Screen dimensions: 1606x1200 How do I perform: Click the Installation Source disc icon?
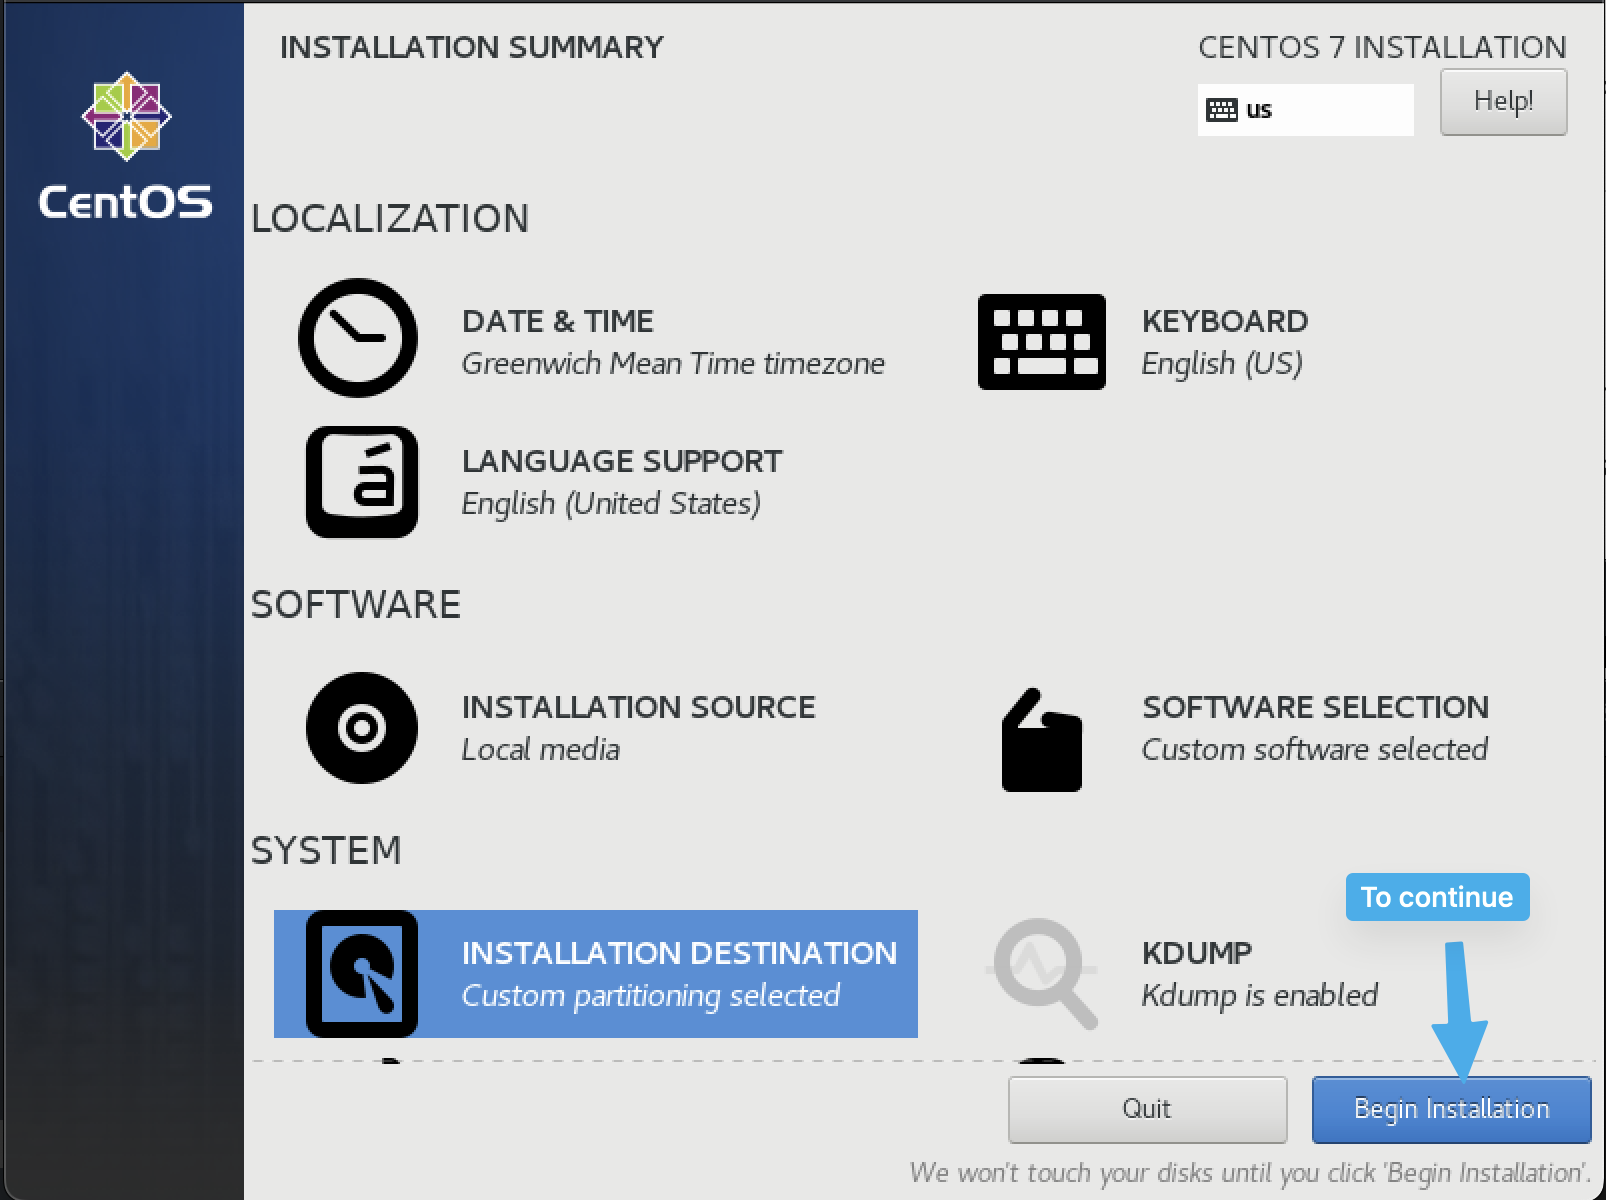(362, 727)
